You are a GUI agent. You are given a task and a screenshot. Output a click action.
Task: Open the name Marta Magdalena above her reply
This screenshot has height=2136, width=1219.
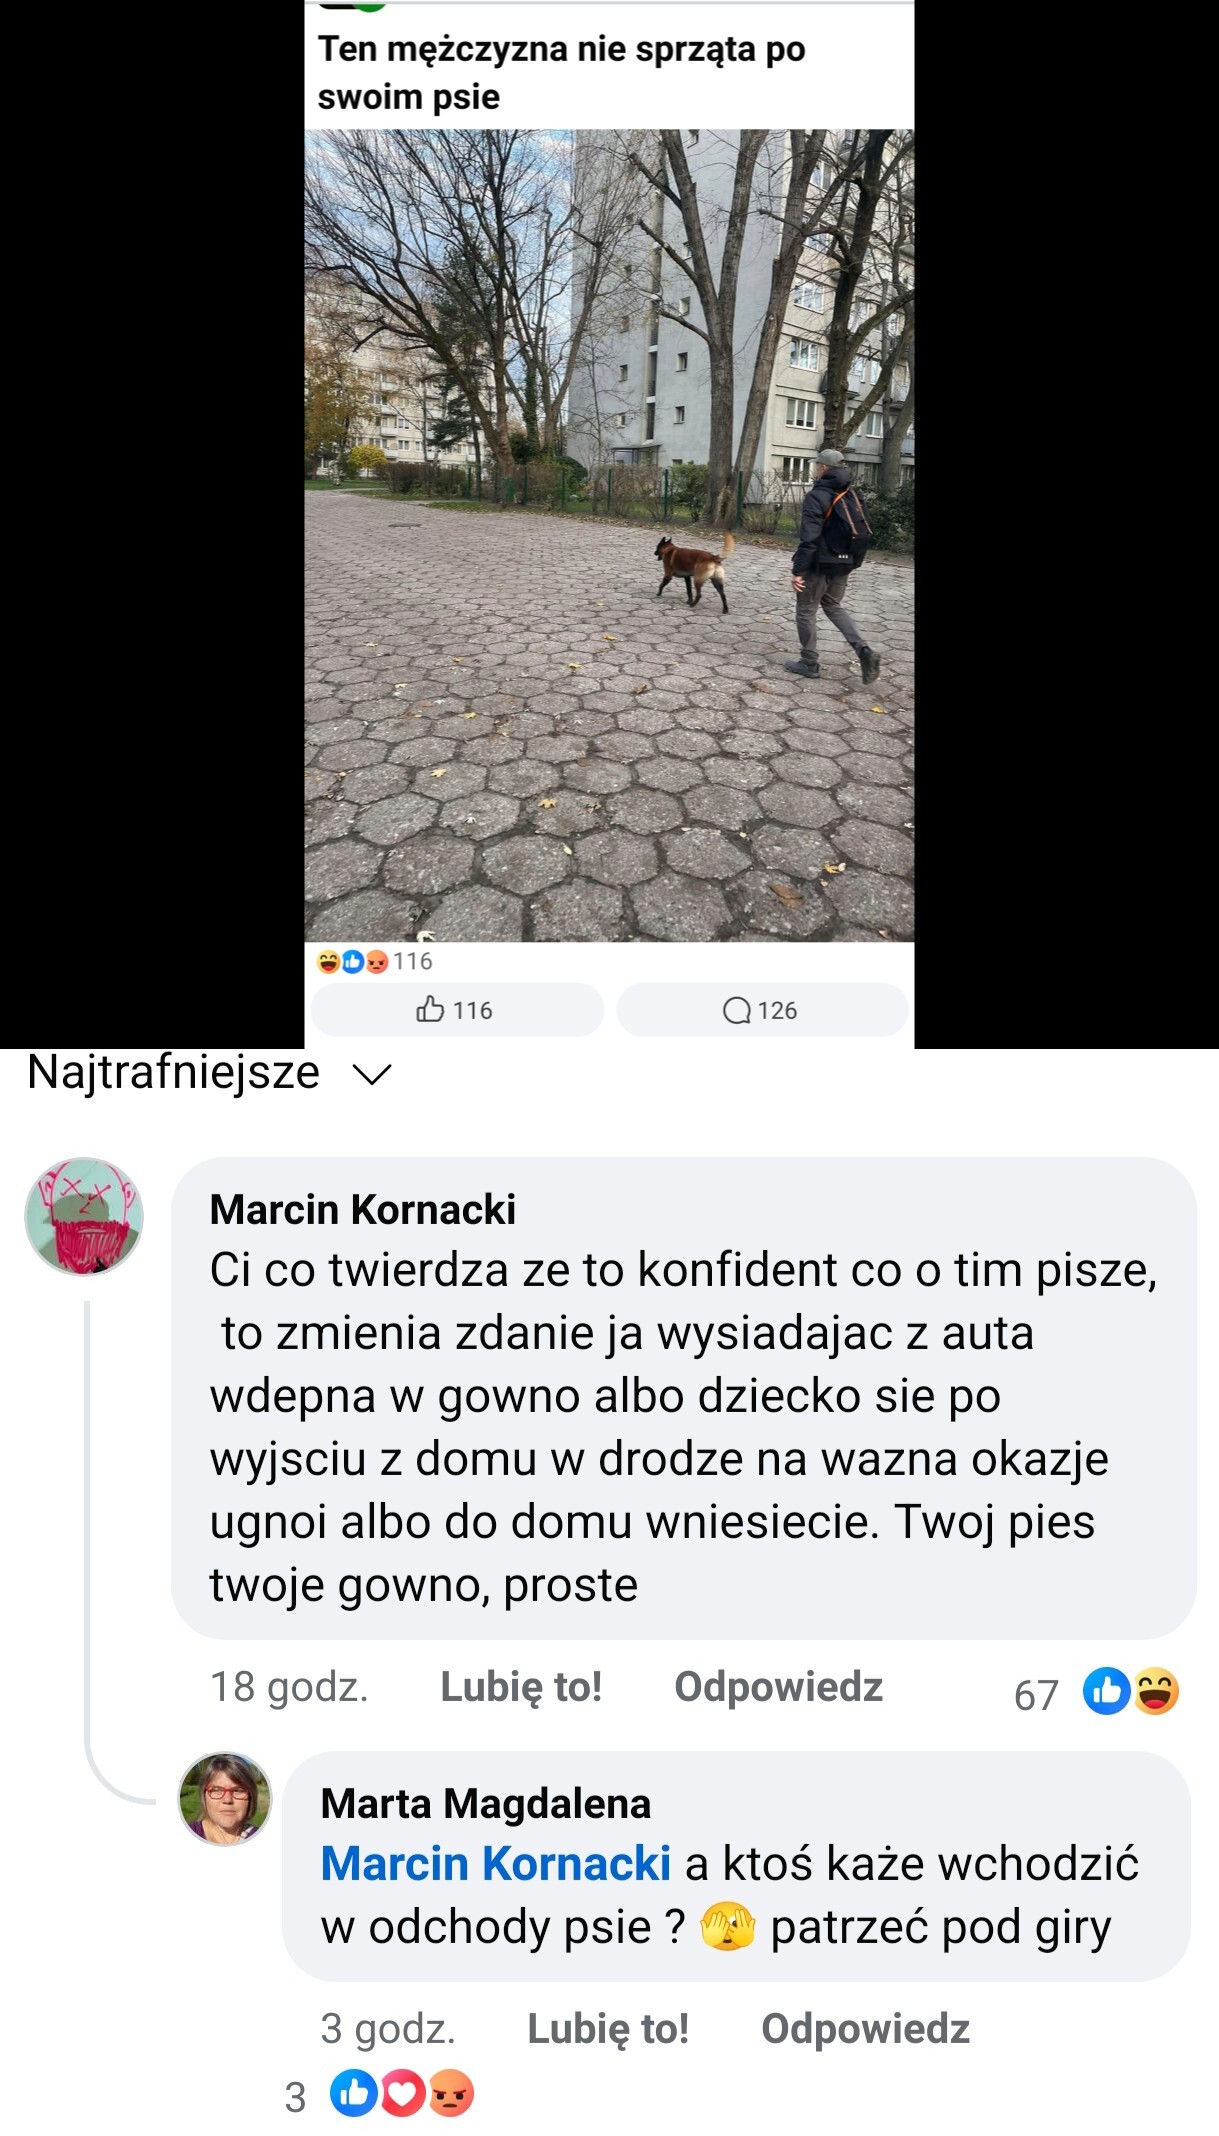485,1803
